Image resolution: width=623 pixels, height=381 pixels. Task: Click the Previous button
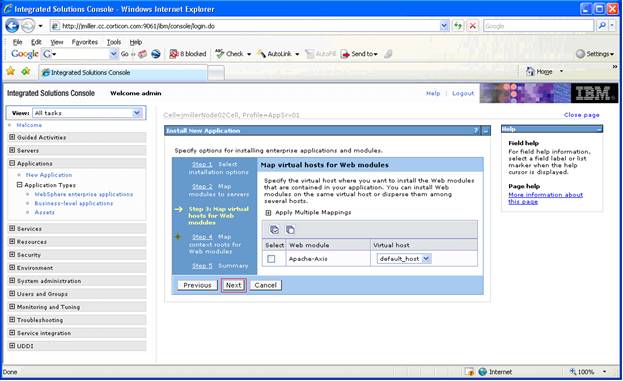coord(197,285)
